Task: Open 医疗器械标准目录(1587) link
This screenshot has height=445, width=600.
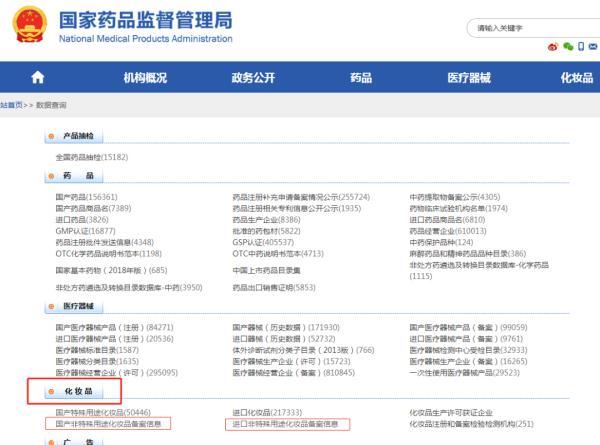Action: pyautogui.click(x=97, y=350)
